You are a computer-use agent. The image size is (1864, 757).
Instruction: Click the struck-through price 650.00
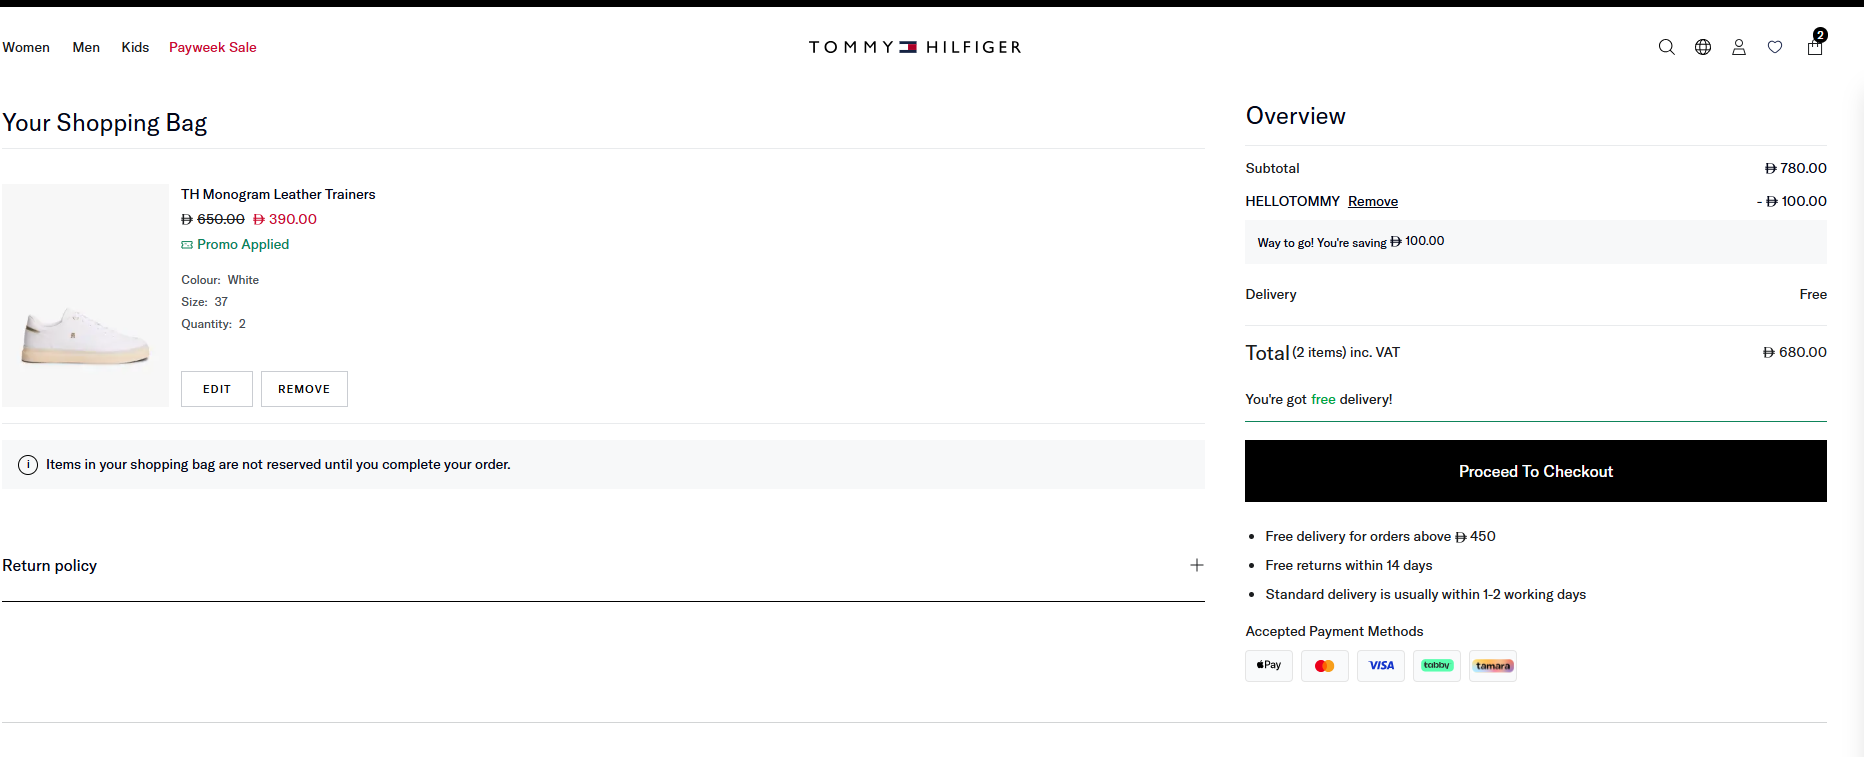click(x=213, y=219)
